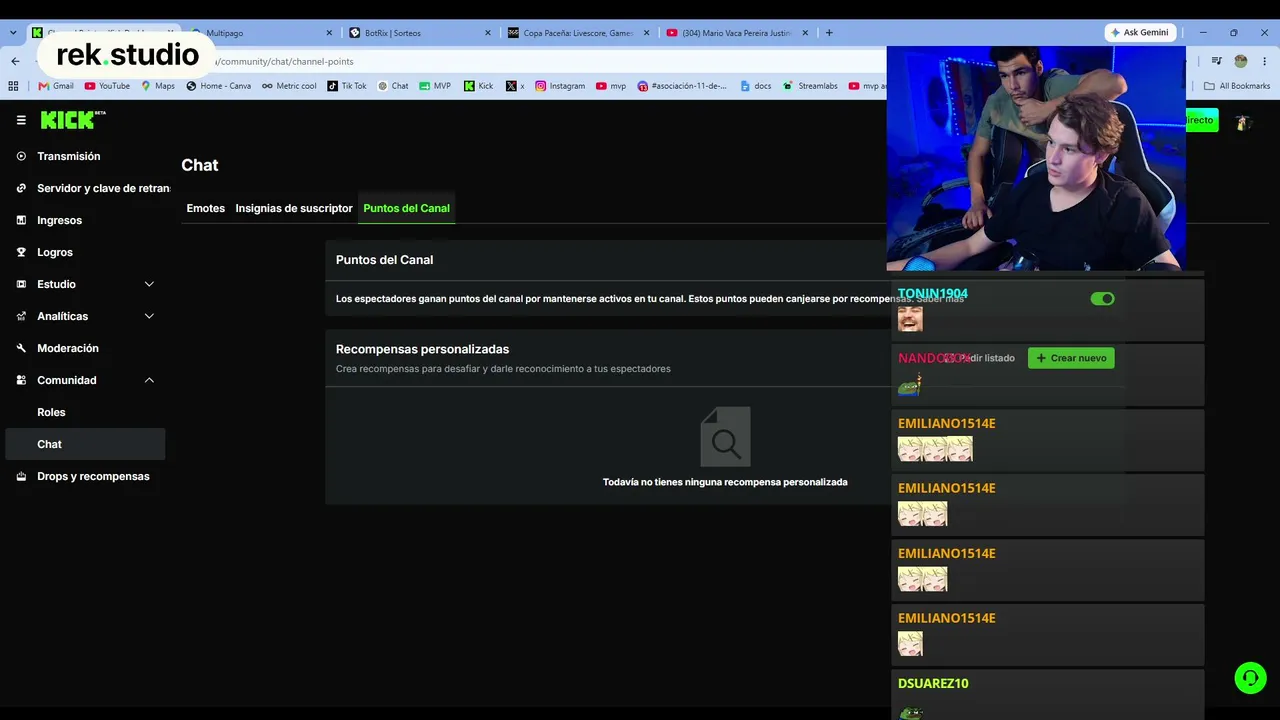Open the MVP bookmark with green icon
The width and height of the screenshot is (1280, 720).
(x=435, y=86)
